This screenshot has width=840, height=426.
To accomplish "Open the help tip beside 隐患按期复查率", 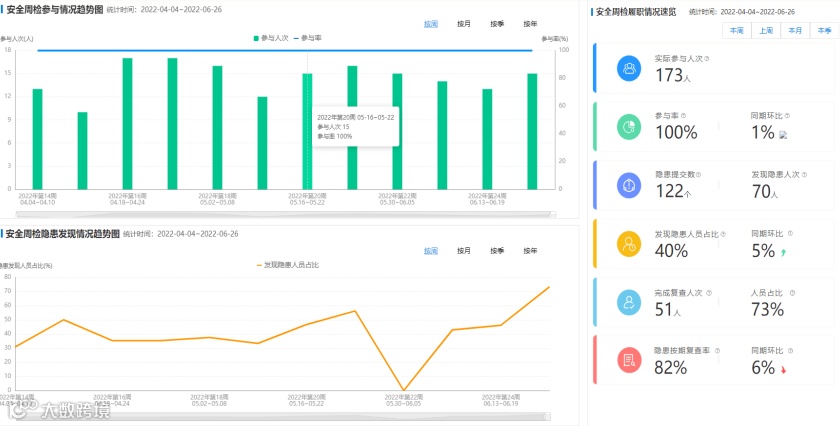I will click(x=717, y=350).
